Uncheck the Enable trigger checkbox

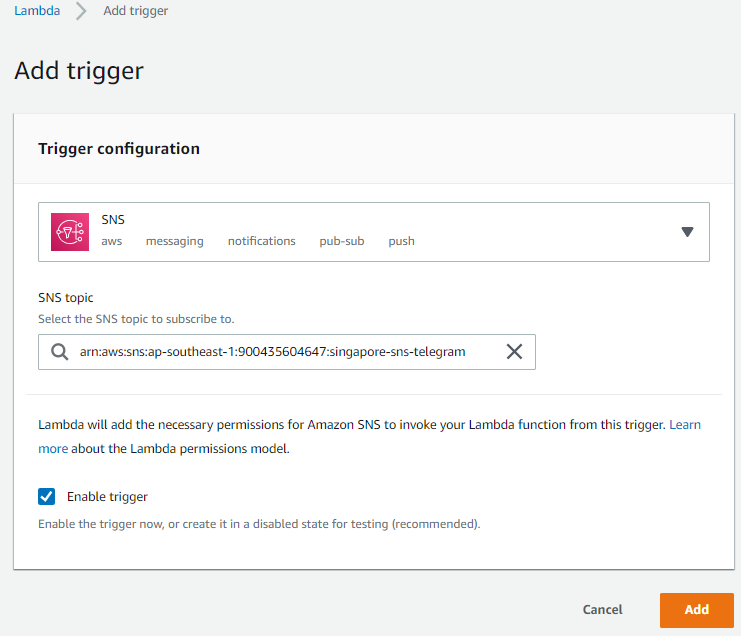pos(46,497)
